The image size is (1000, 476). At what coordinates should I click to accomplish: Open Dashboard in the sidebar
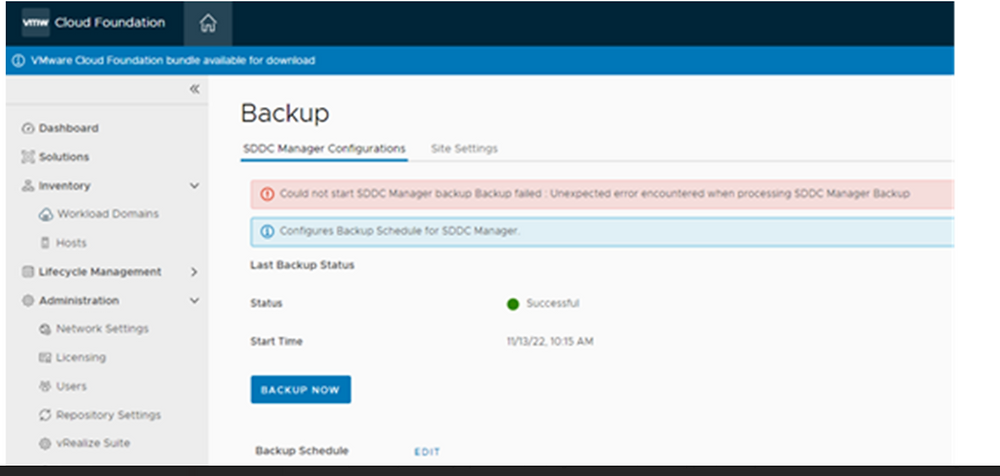tap(69, 128)
